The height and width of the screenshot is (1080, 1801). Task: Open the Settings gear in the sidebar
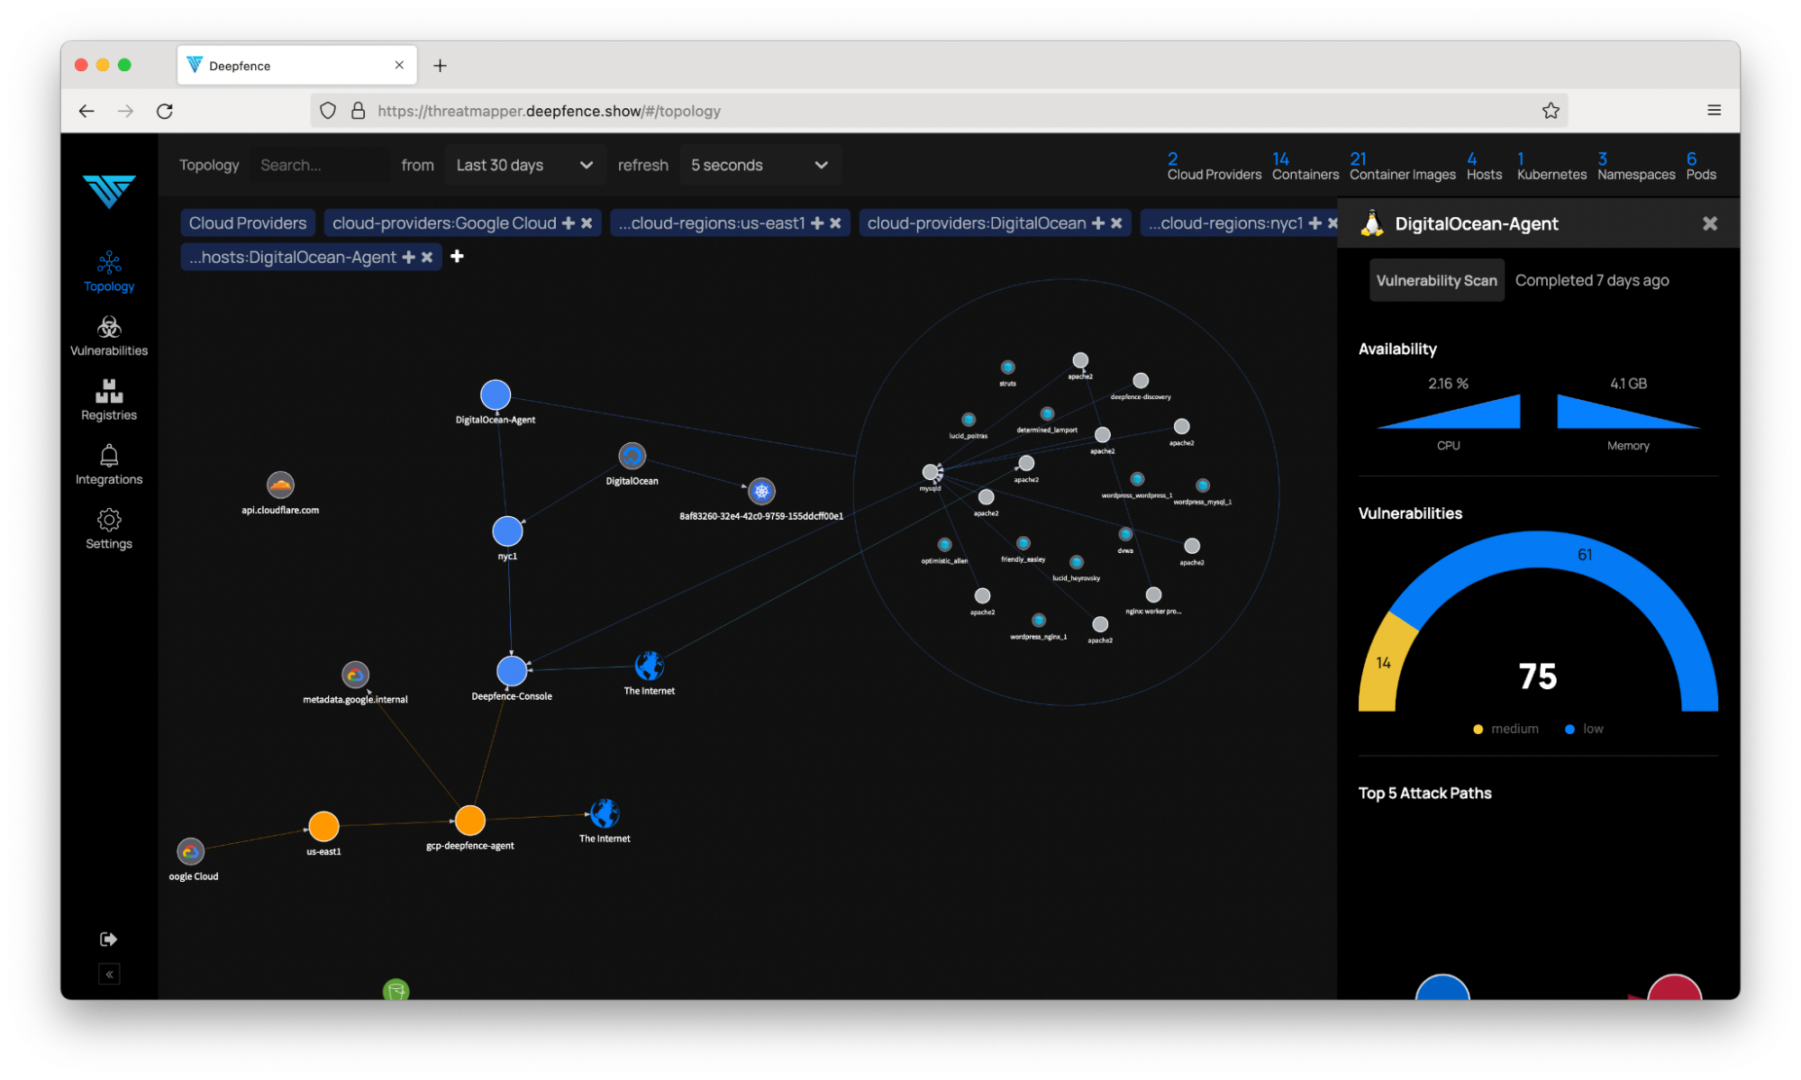(108, 521)
